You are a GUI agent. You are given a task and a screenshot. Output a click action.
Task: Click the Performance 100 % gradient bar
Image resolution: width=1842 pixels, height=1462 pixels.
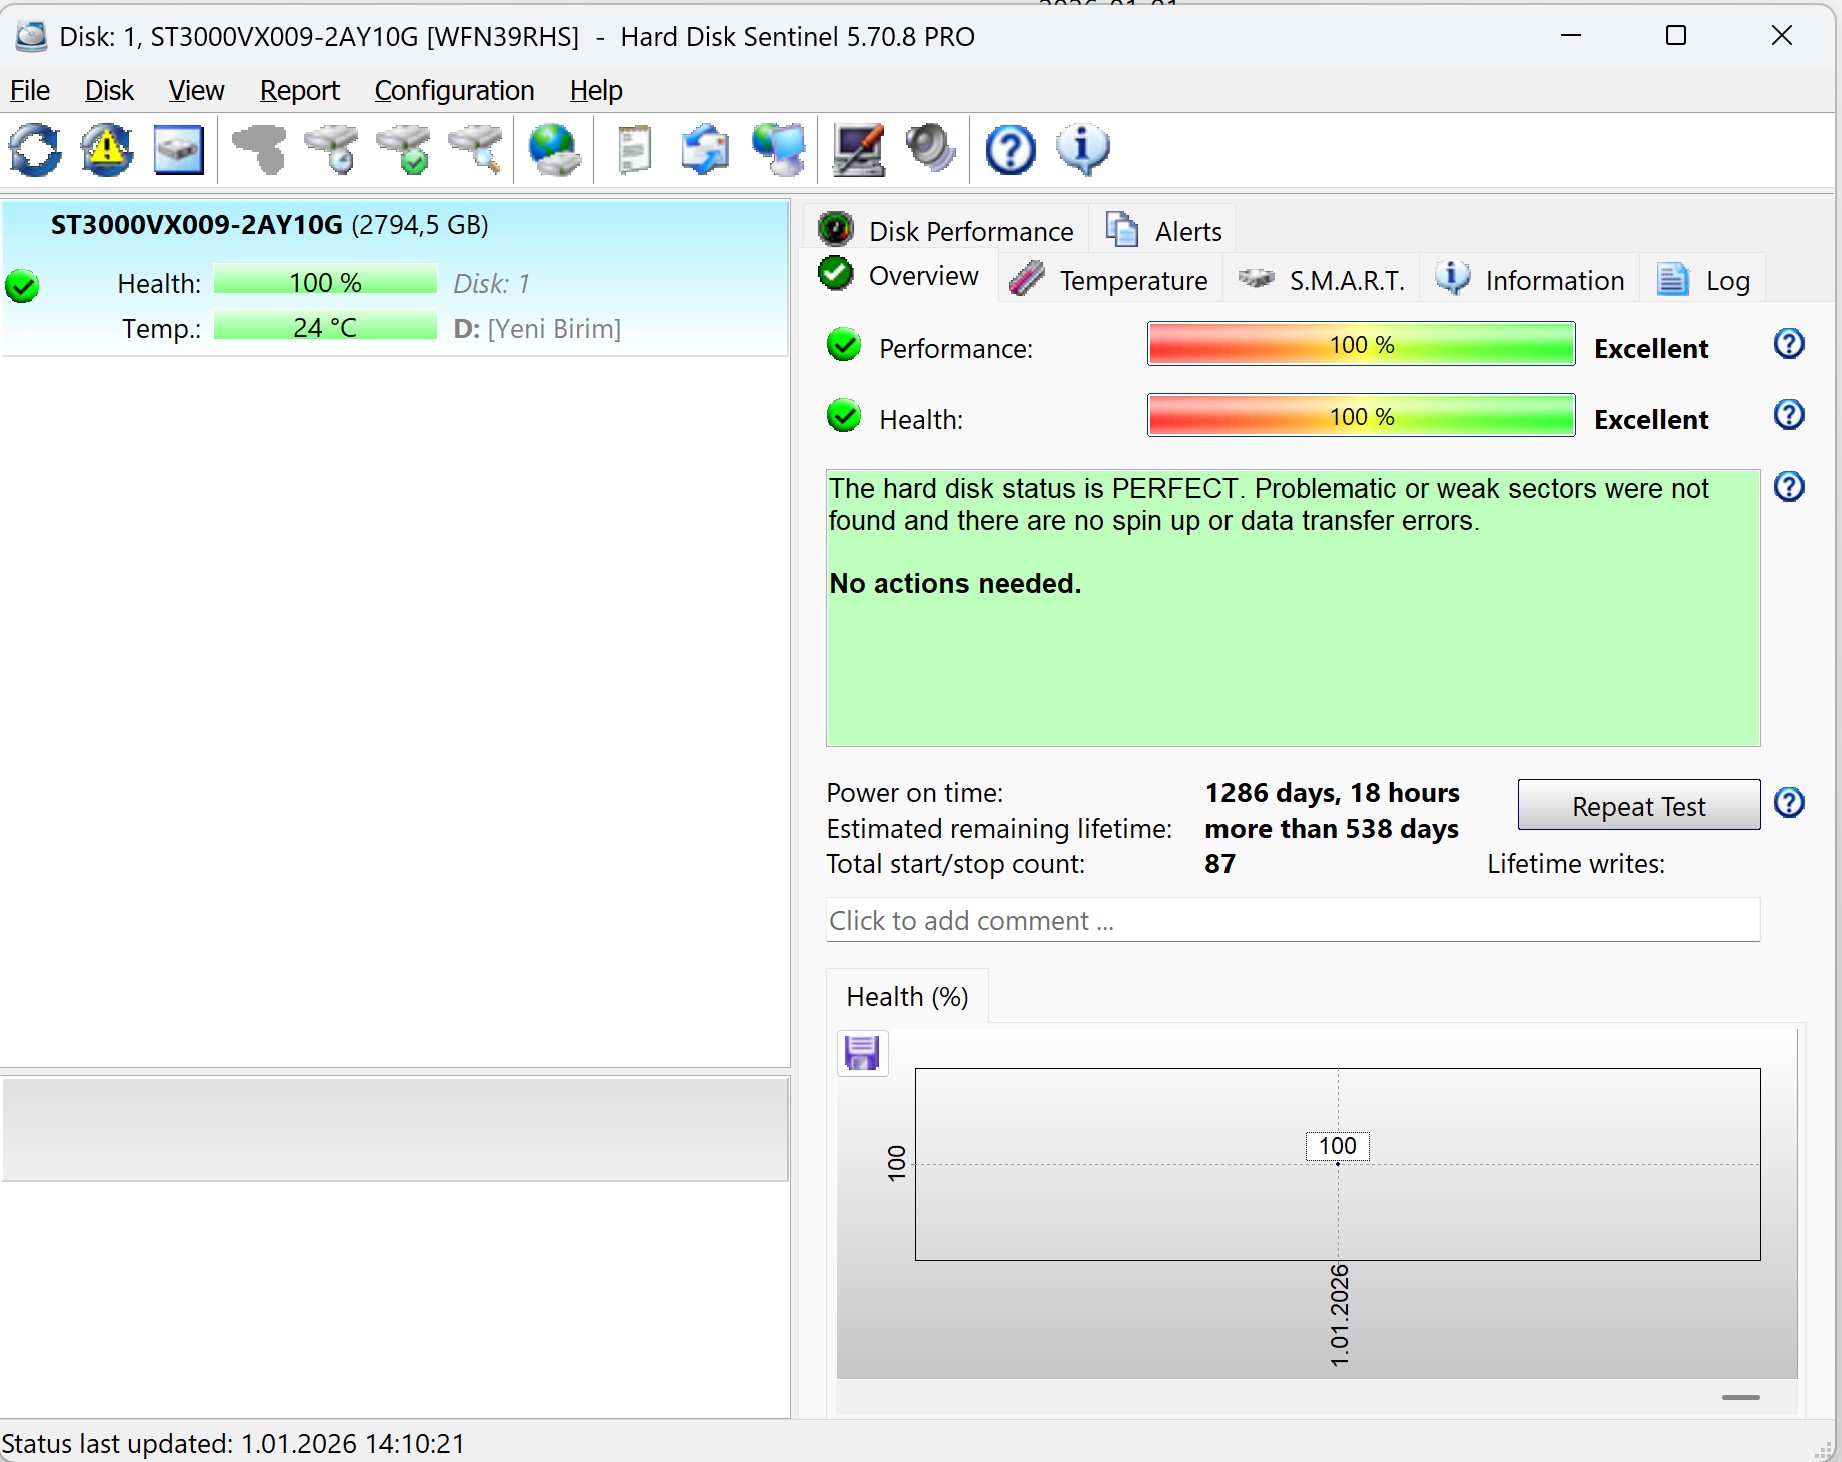[x=1361, y=345]
